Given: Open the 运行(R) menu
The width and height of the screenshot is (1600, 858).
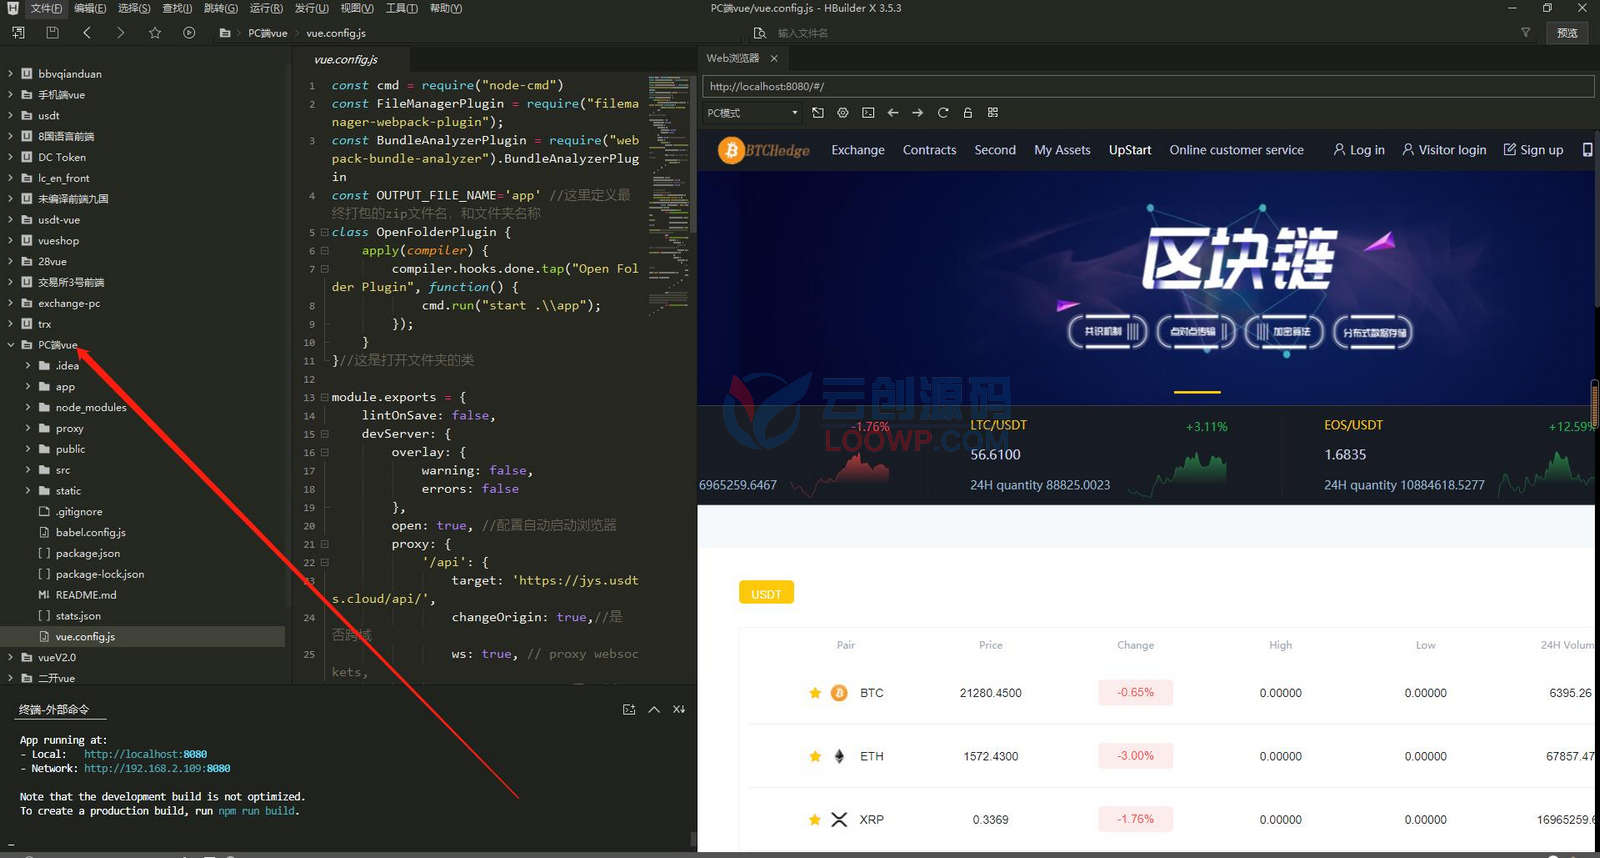Looking at the screenshot, I should point(266,8).
